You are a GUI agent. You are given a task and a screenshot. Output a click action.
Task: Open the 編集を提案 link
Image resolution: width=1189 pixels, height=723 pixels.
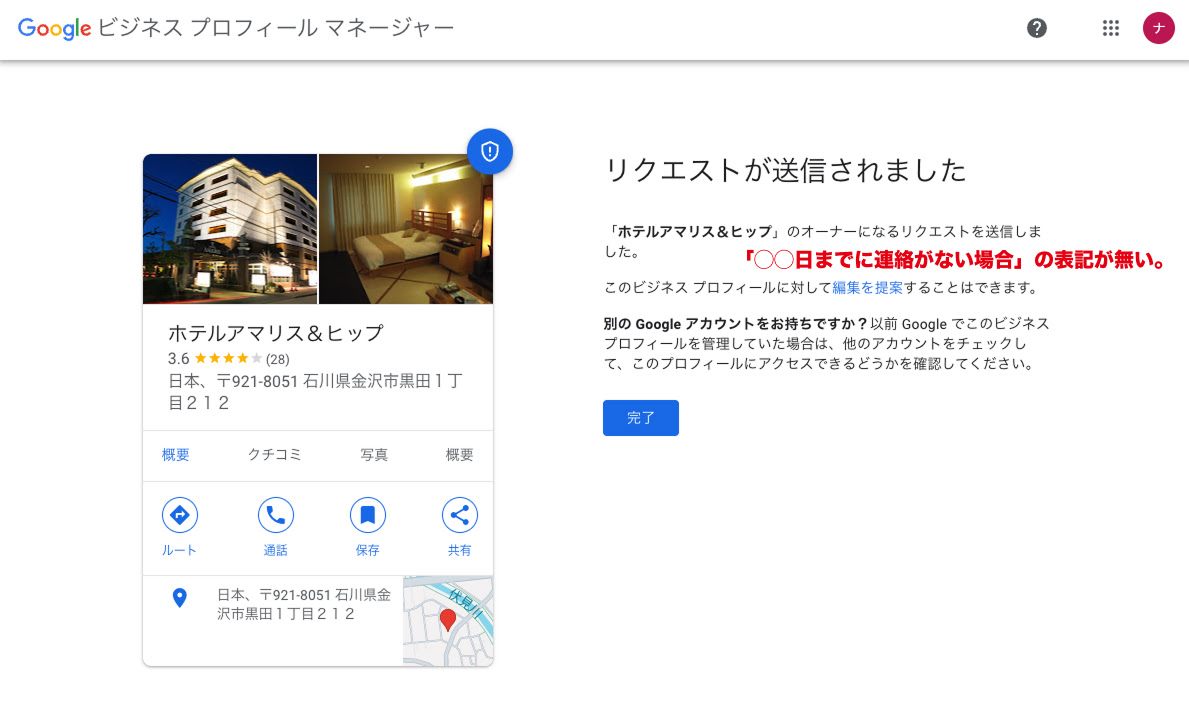(867, 288)
